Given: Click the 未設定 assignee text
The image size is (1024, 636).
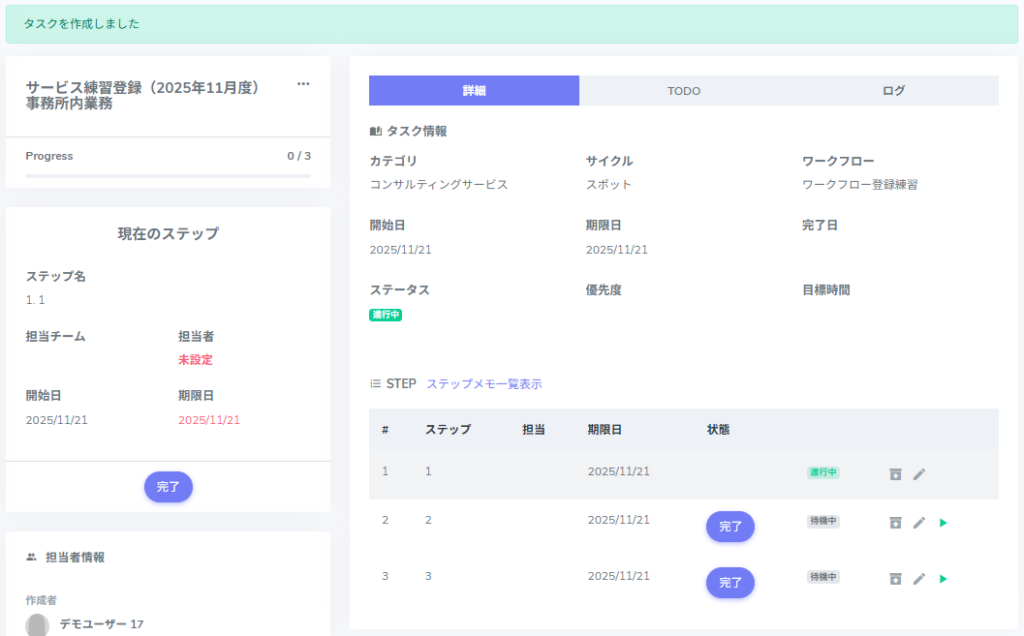Looking at the screenshot, I should tap(195, 360).
